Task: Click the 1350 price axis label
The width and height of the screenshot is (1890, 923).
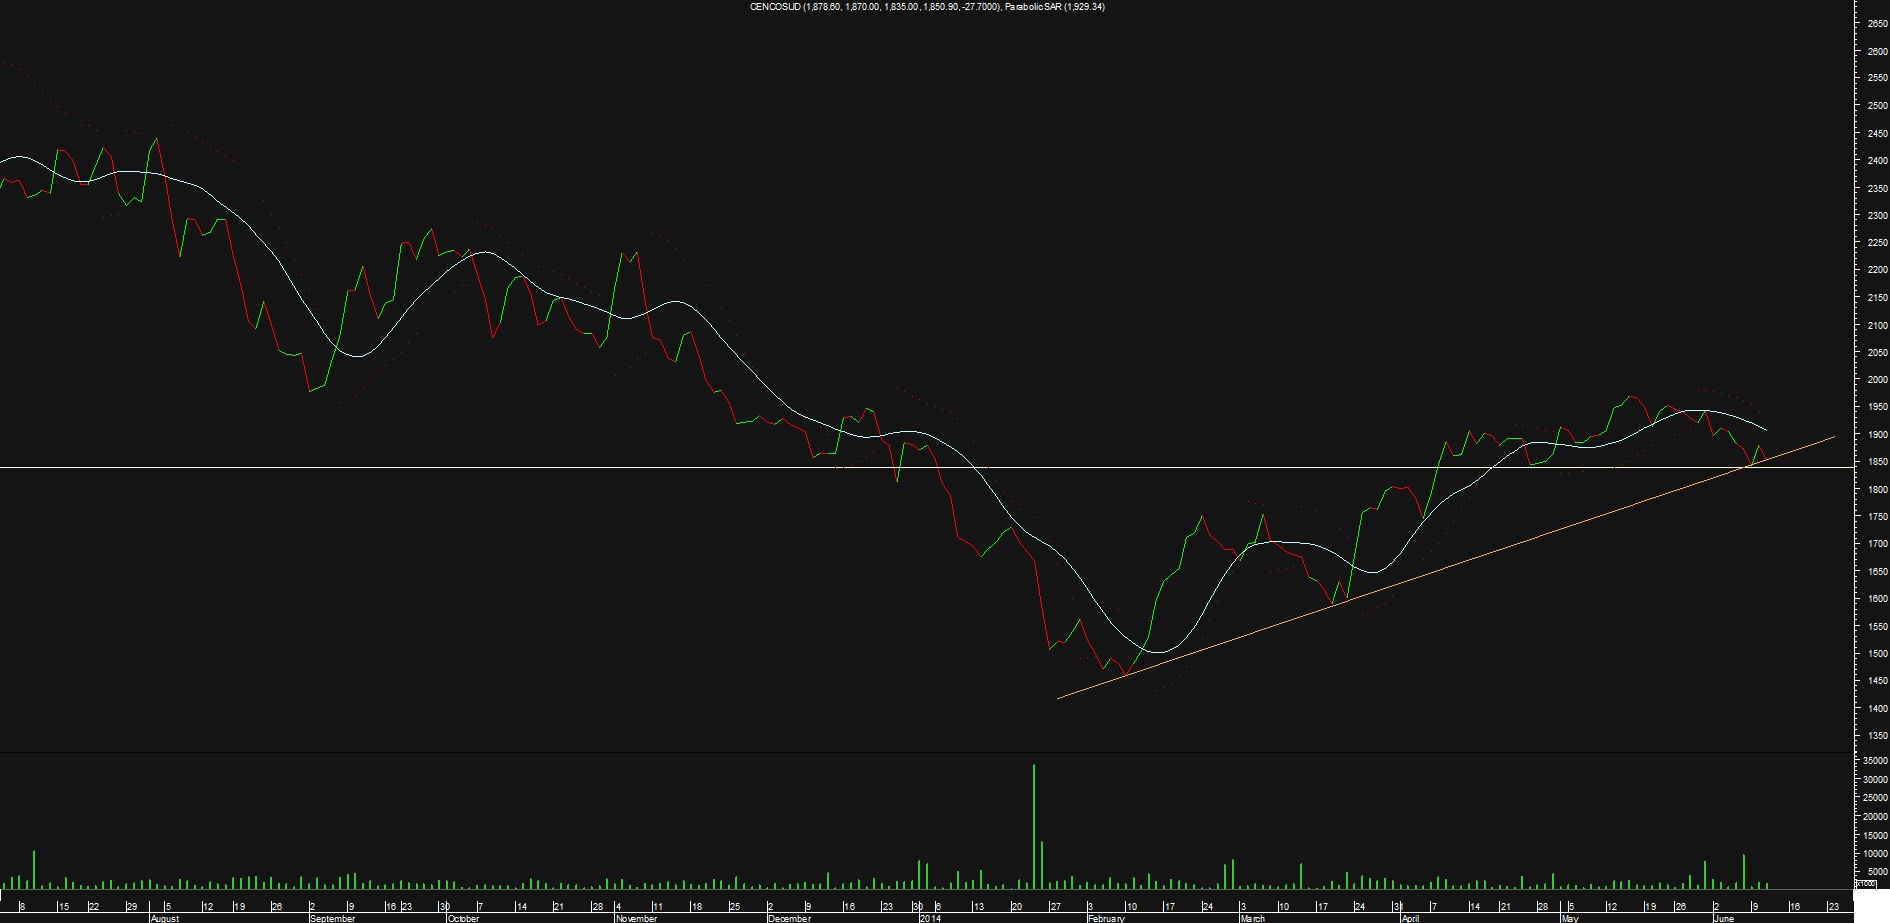Action: (1877, 736)
